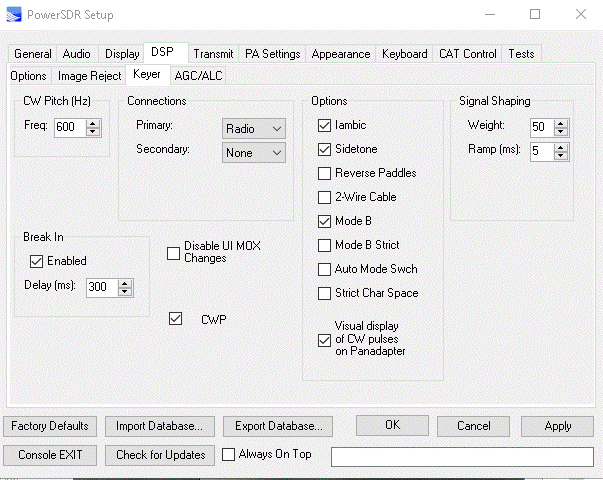Click the Break In Delay field
Screen dimensions: 603x480
tap(102, 287)
